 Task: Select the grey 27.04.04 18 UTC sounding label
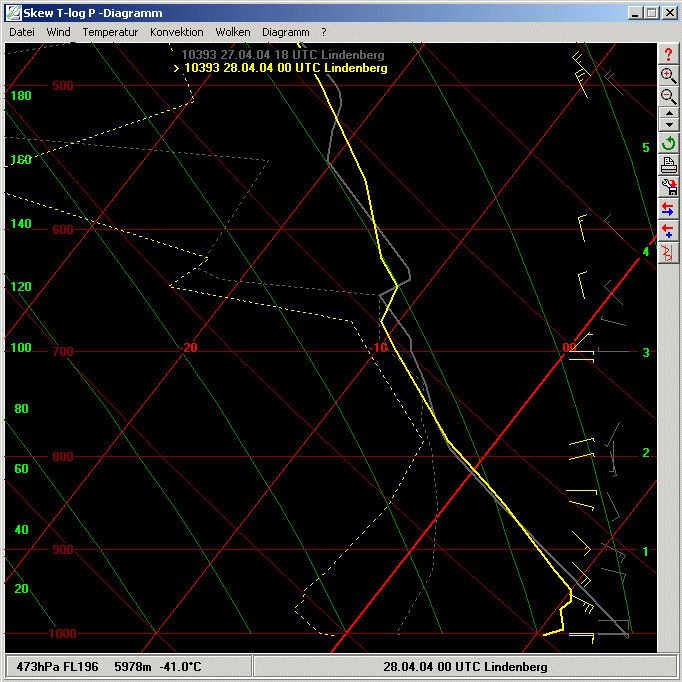[282, 55]
